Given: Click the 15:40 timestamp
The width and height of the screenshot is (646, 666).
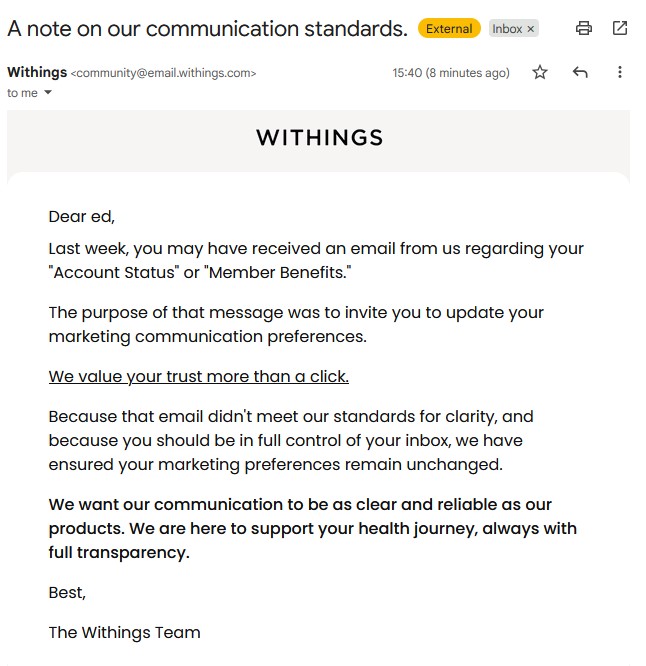Looking at the screenshot, I should [x=450, y=73].
